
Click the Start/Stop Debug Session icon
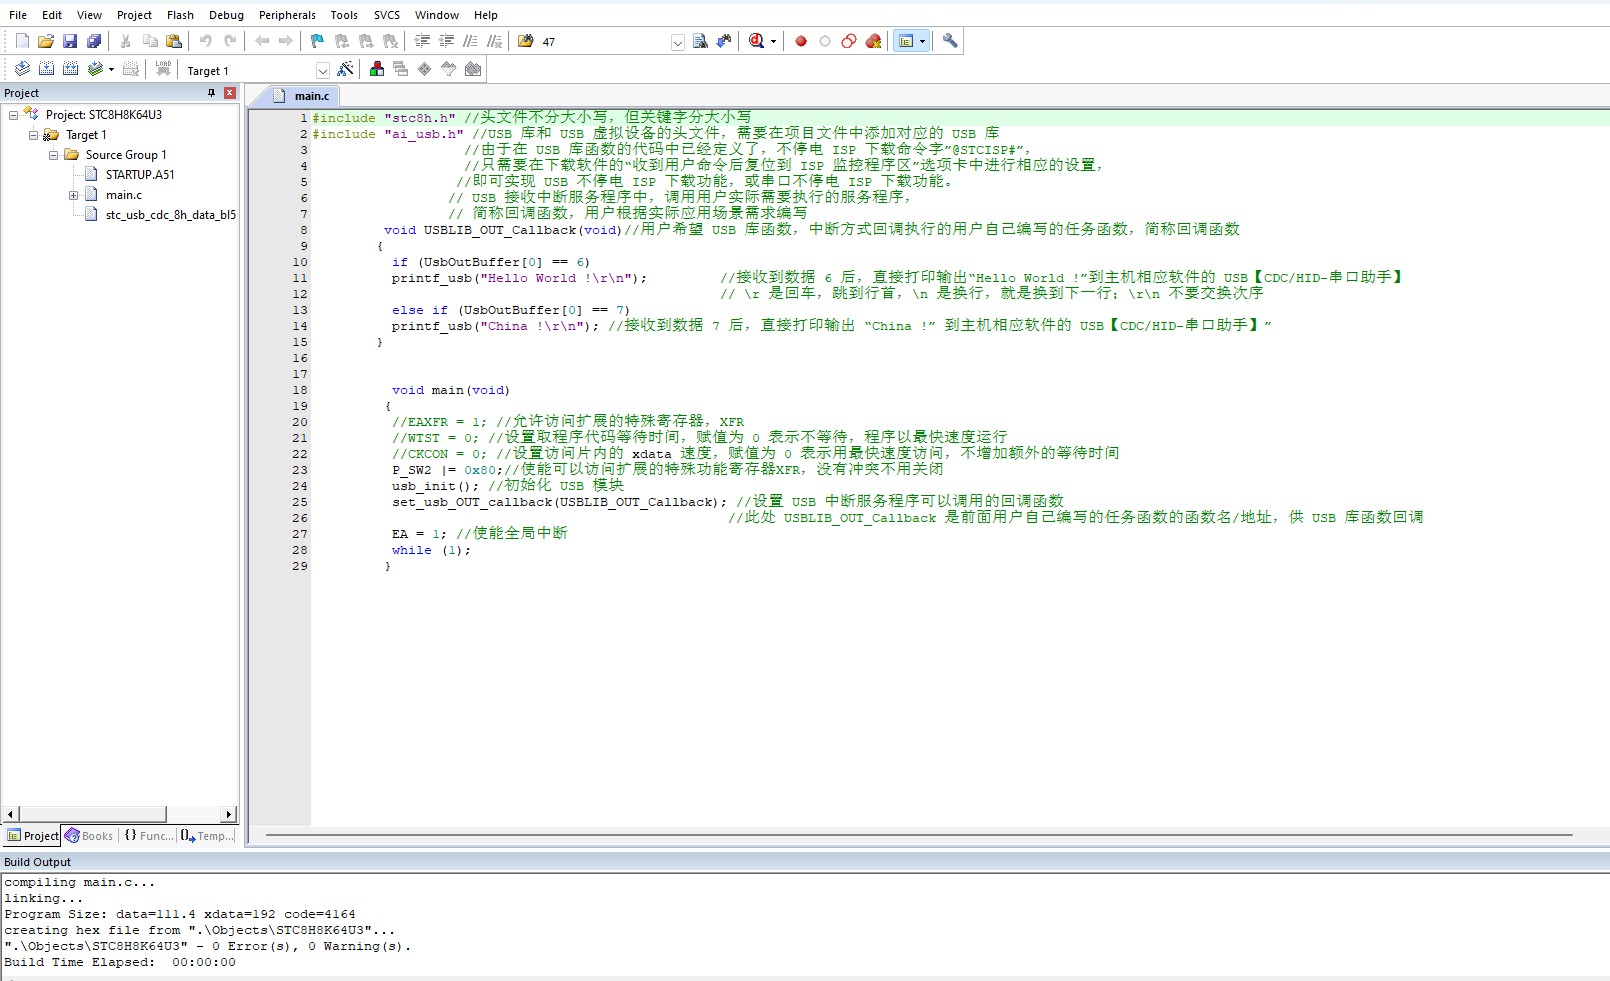[x=756, y=41]
